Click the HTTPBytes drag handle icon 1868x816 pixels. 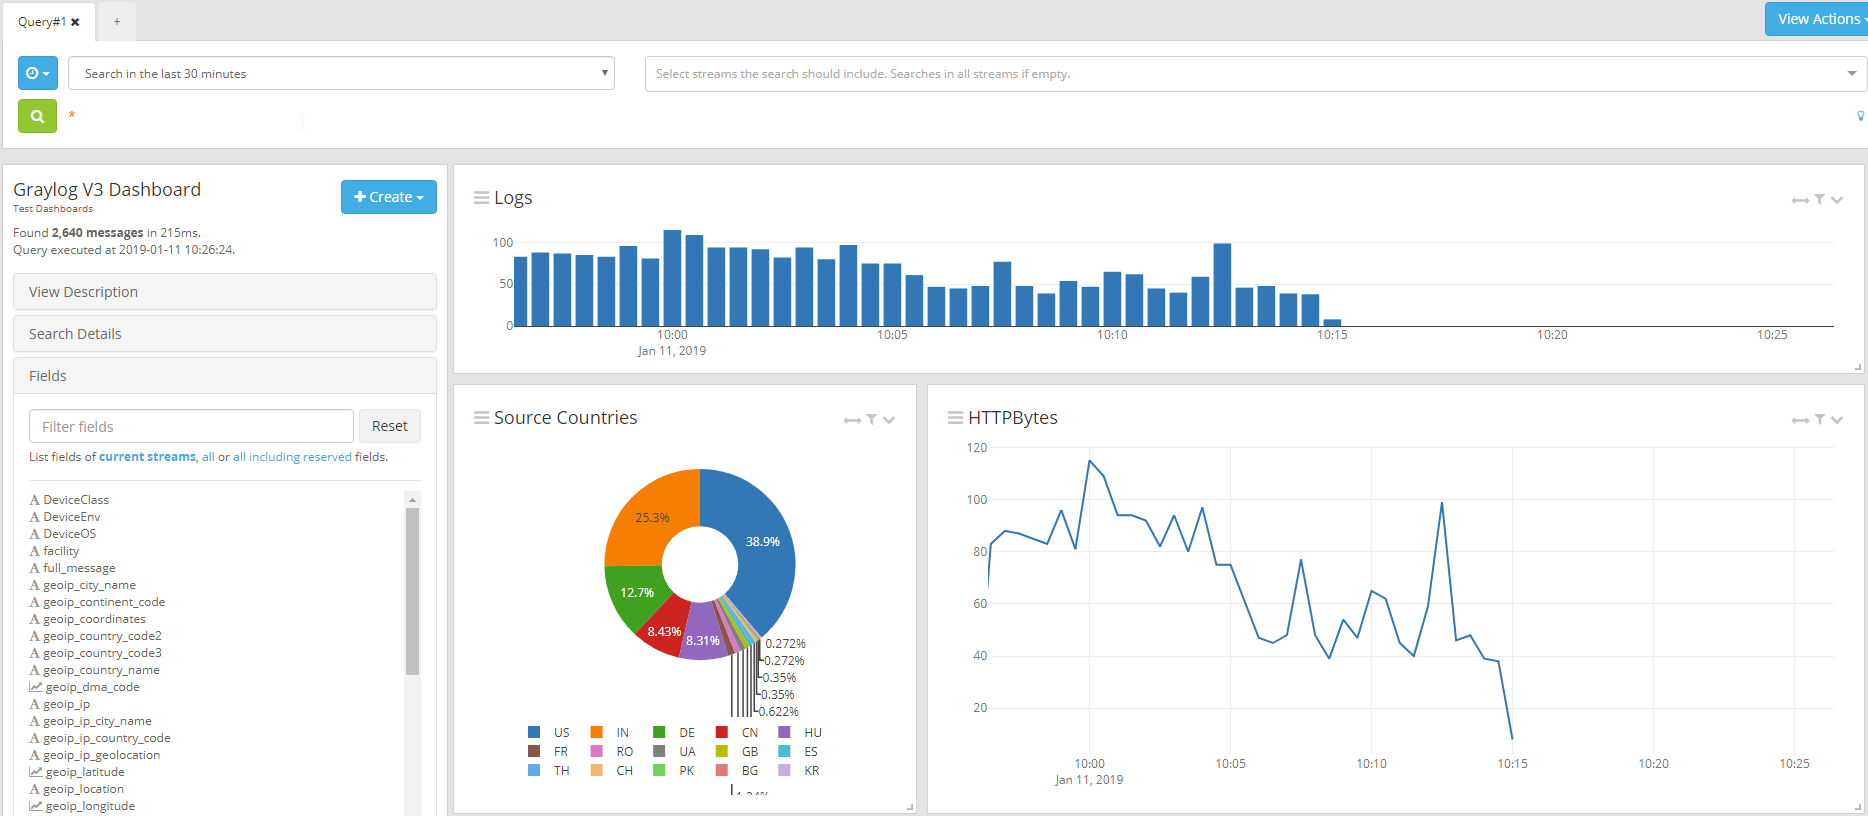(x=955, y=418)
